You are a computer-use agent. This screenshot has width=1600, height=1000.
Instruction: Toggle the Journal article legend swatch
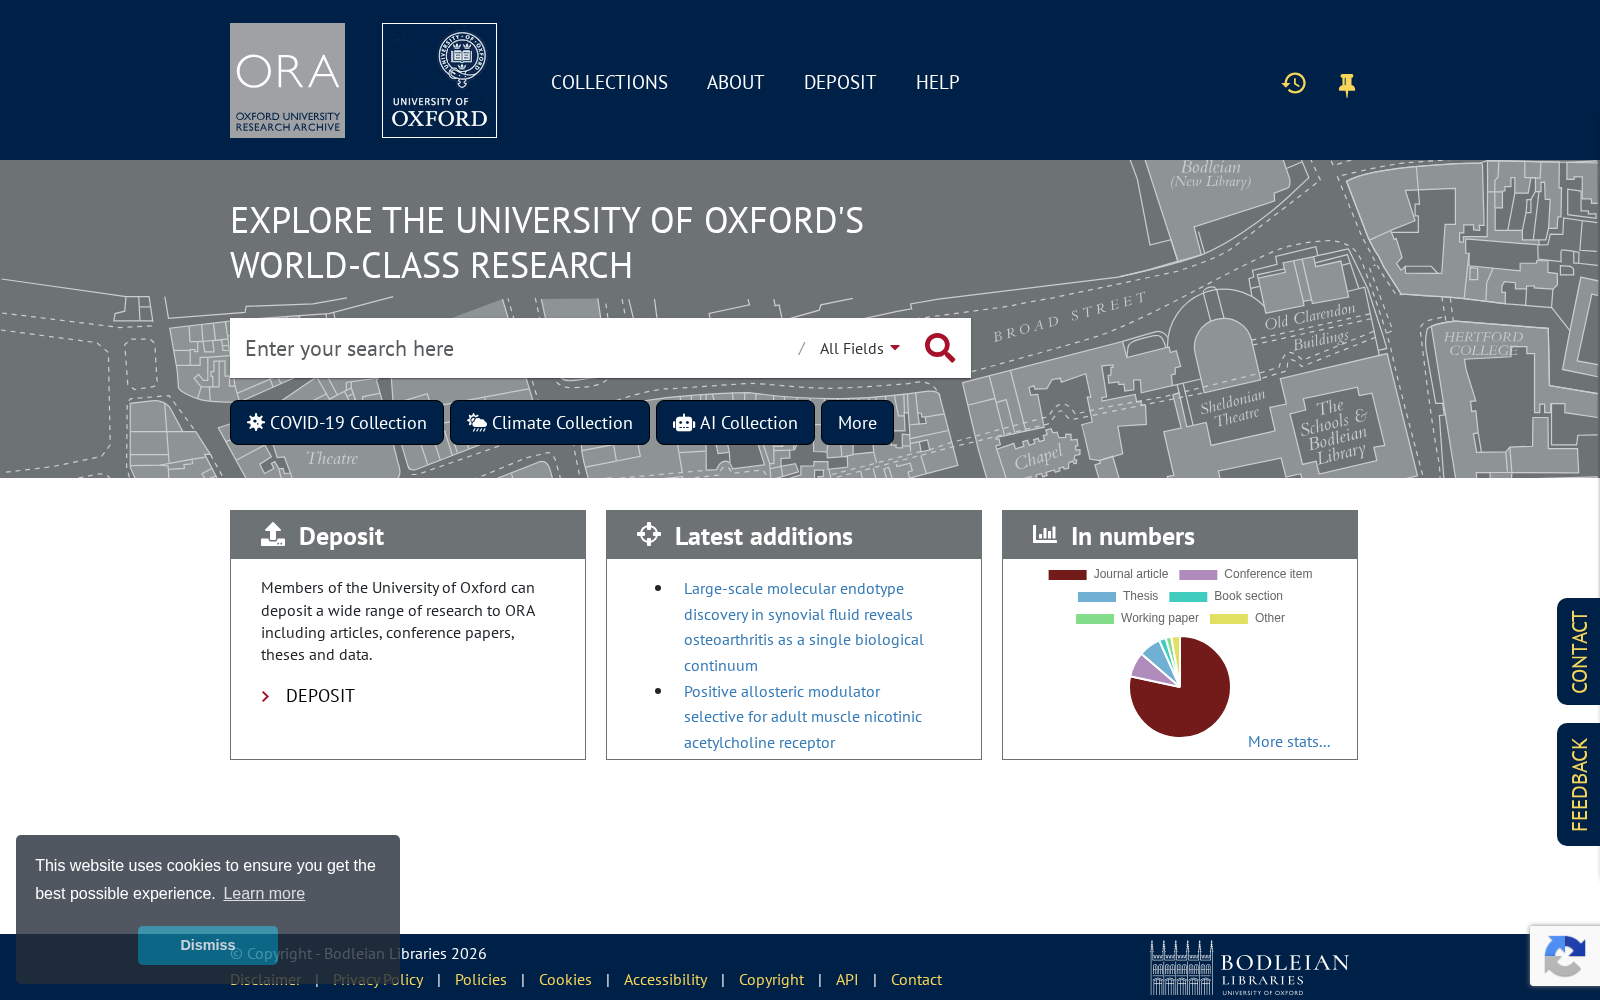coord(1067,574)
